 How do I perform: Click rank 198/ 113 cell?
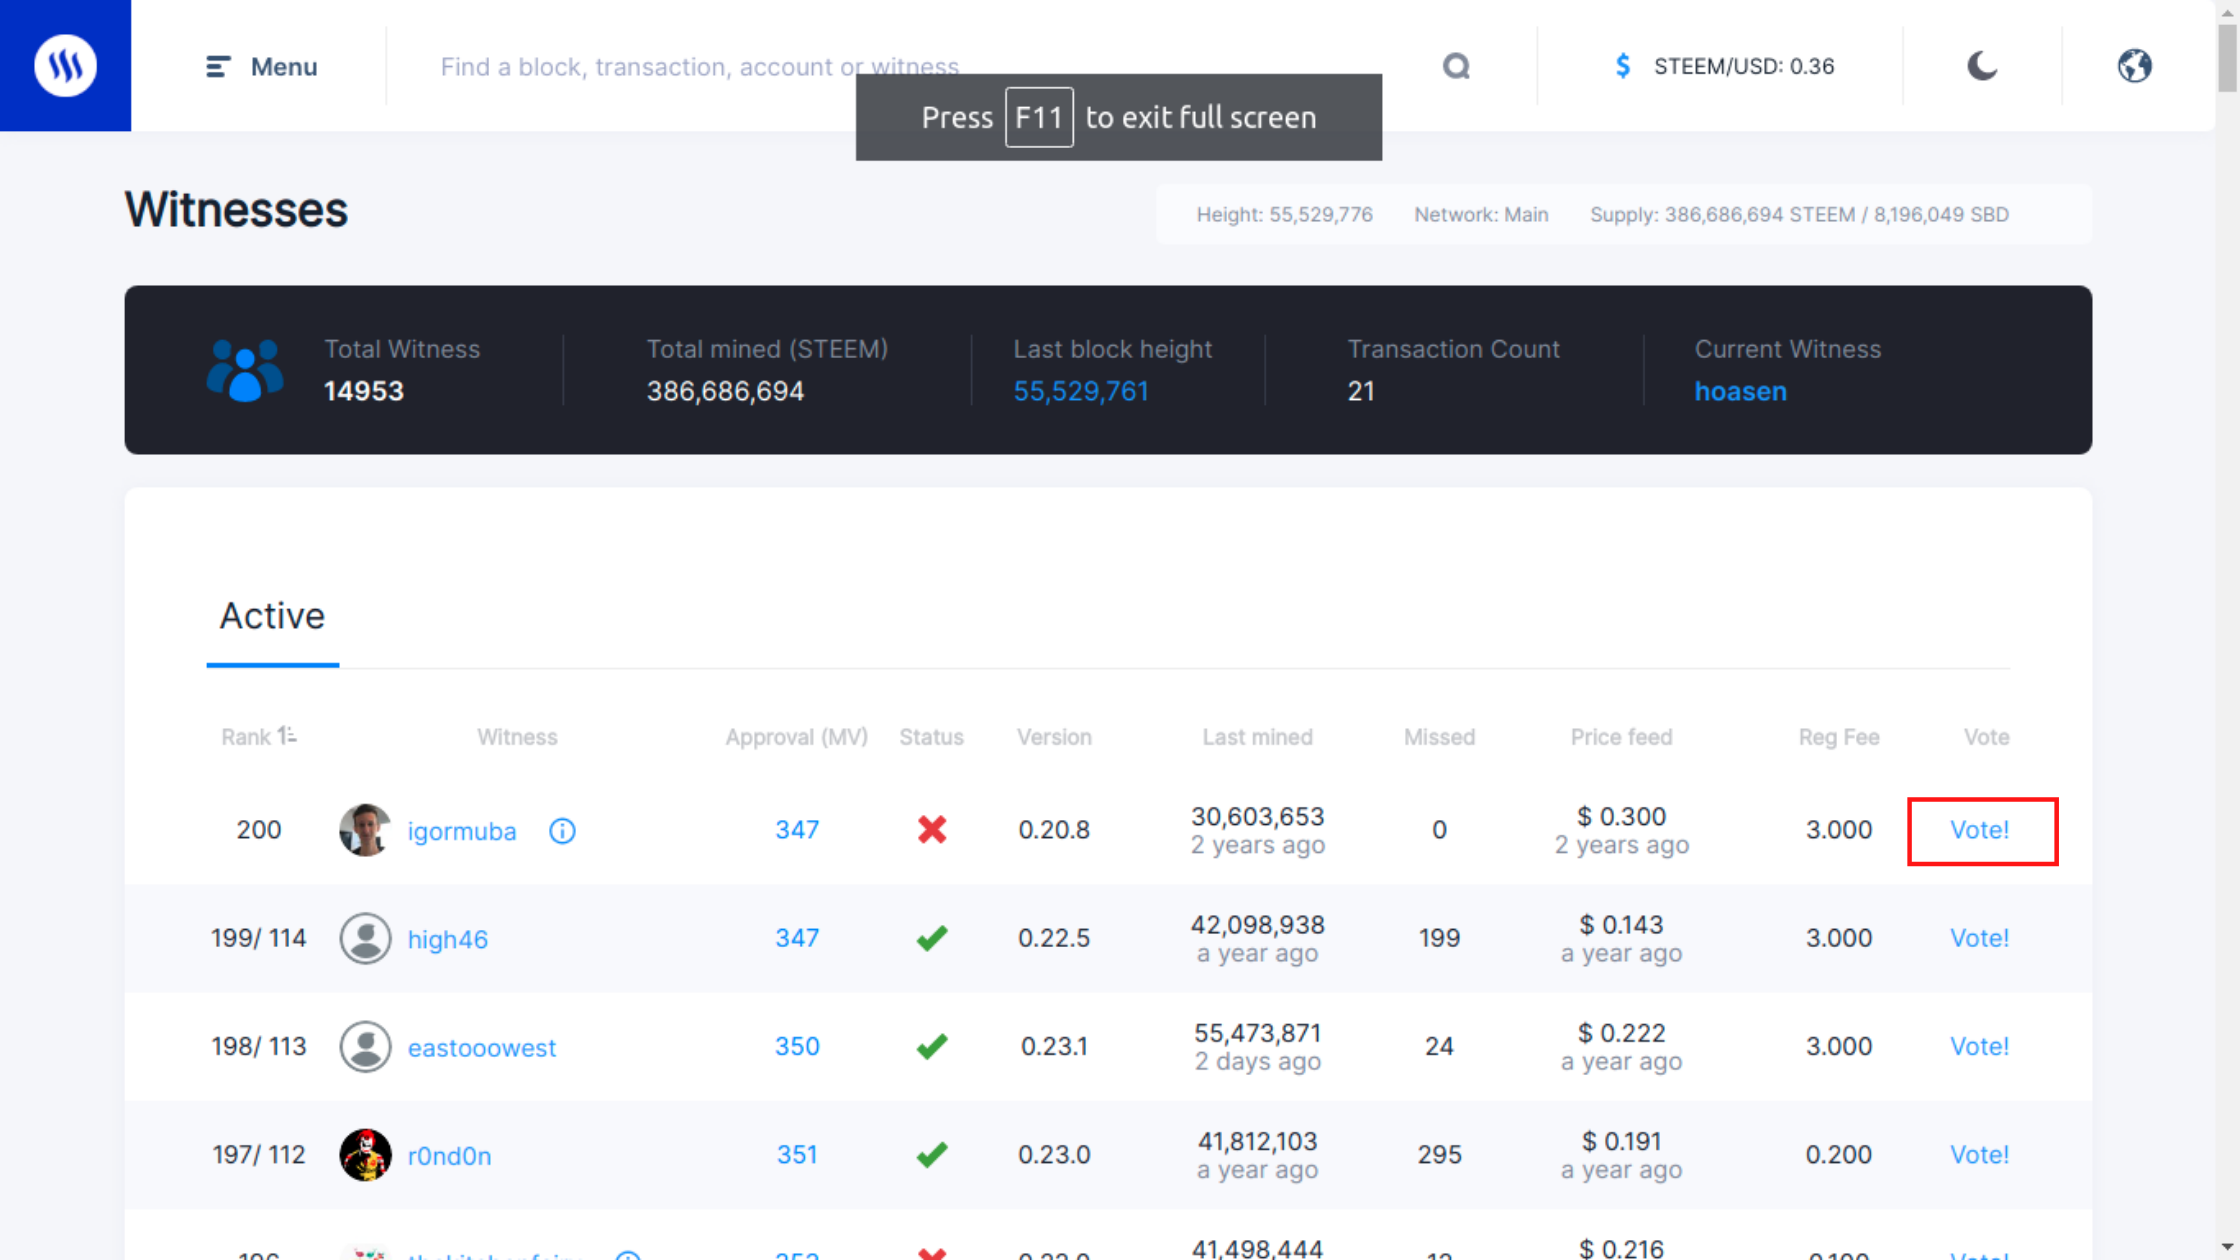coord(258,1046)
